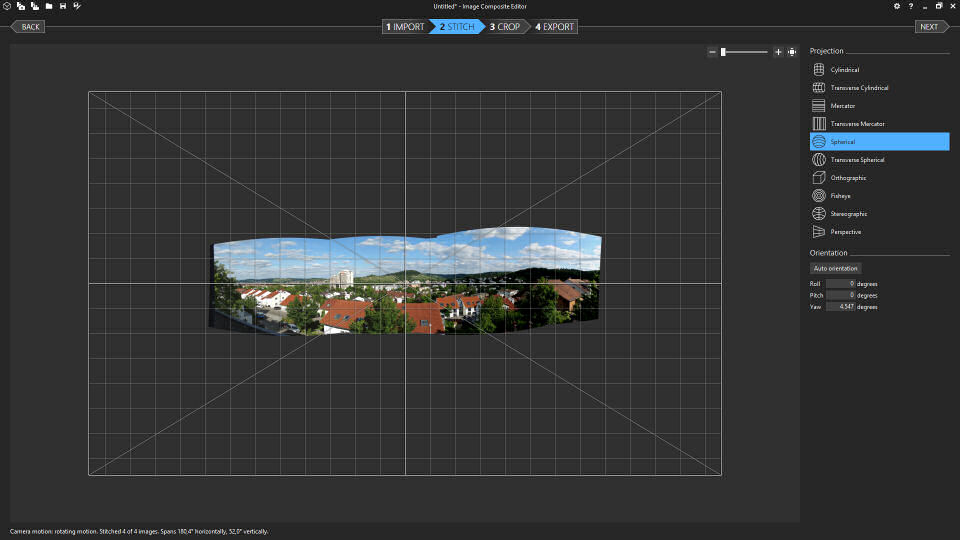
Task: Click the Yaw degrees input field
Action: pyautogui.click(x=840, y=307)
